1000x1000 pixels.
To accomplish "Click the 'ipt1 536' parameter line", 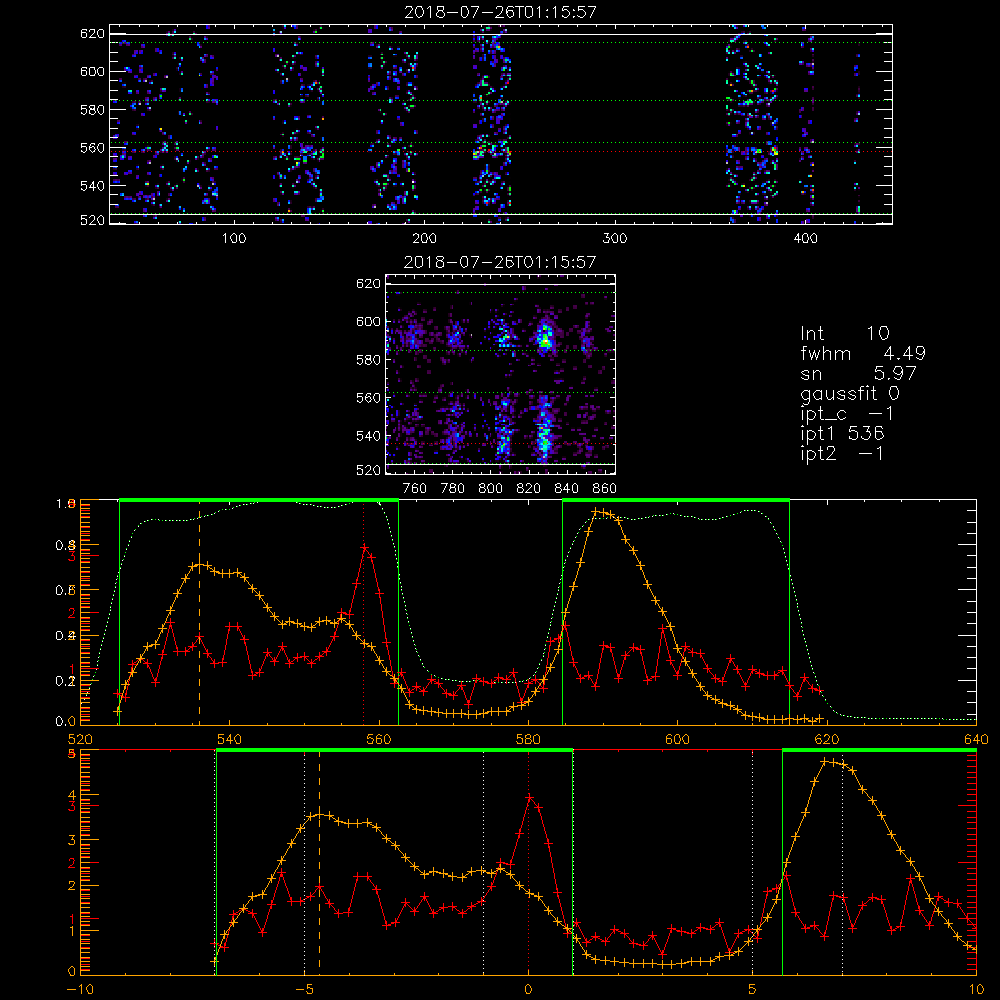I will click(842, 434).
